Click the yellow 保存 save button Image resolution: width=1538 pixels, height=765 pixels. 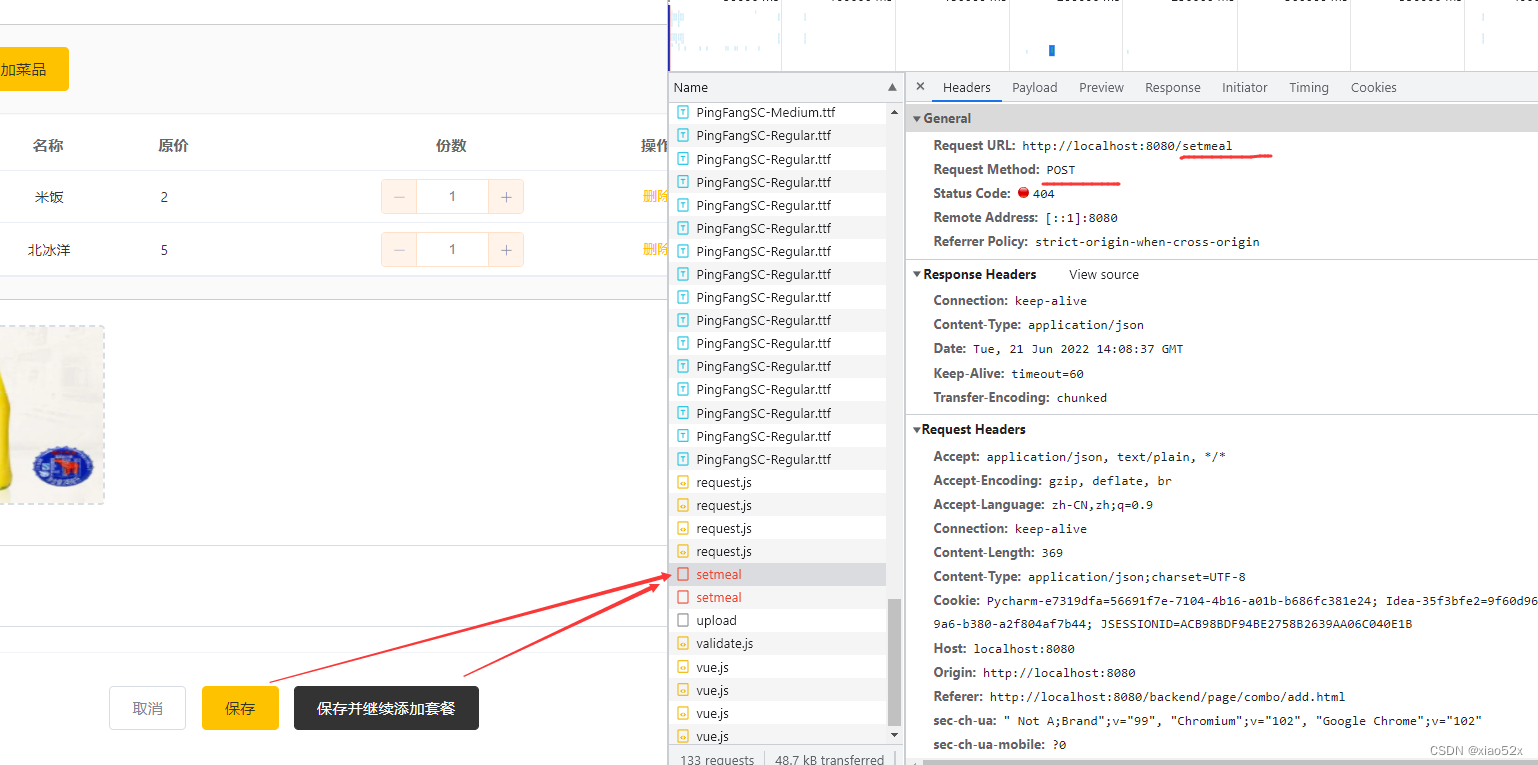[240, 708]
